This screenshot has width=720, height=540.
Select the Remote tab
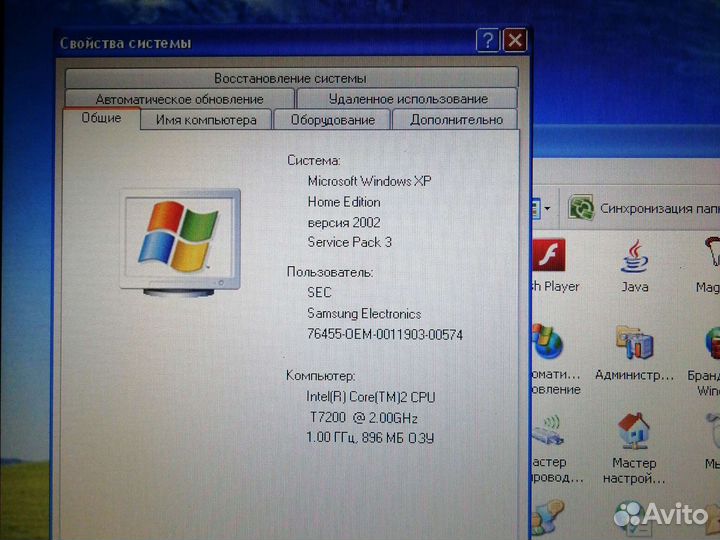click(407, 99)
